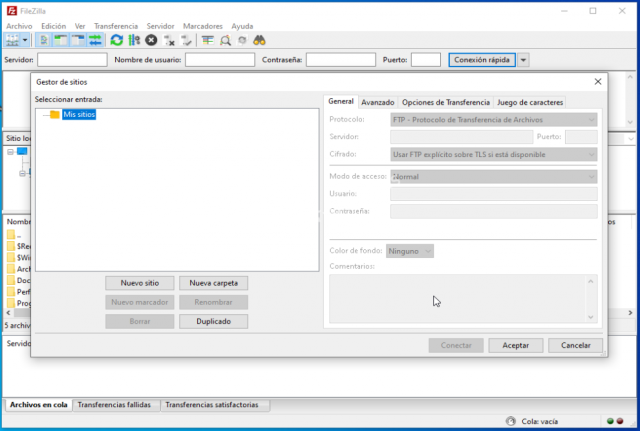Click the Nuevo sitio button
640x431 pixels.
140,283
